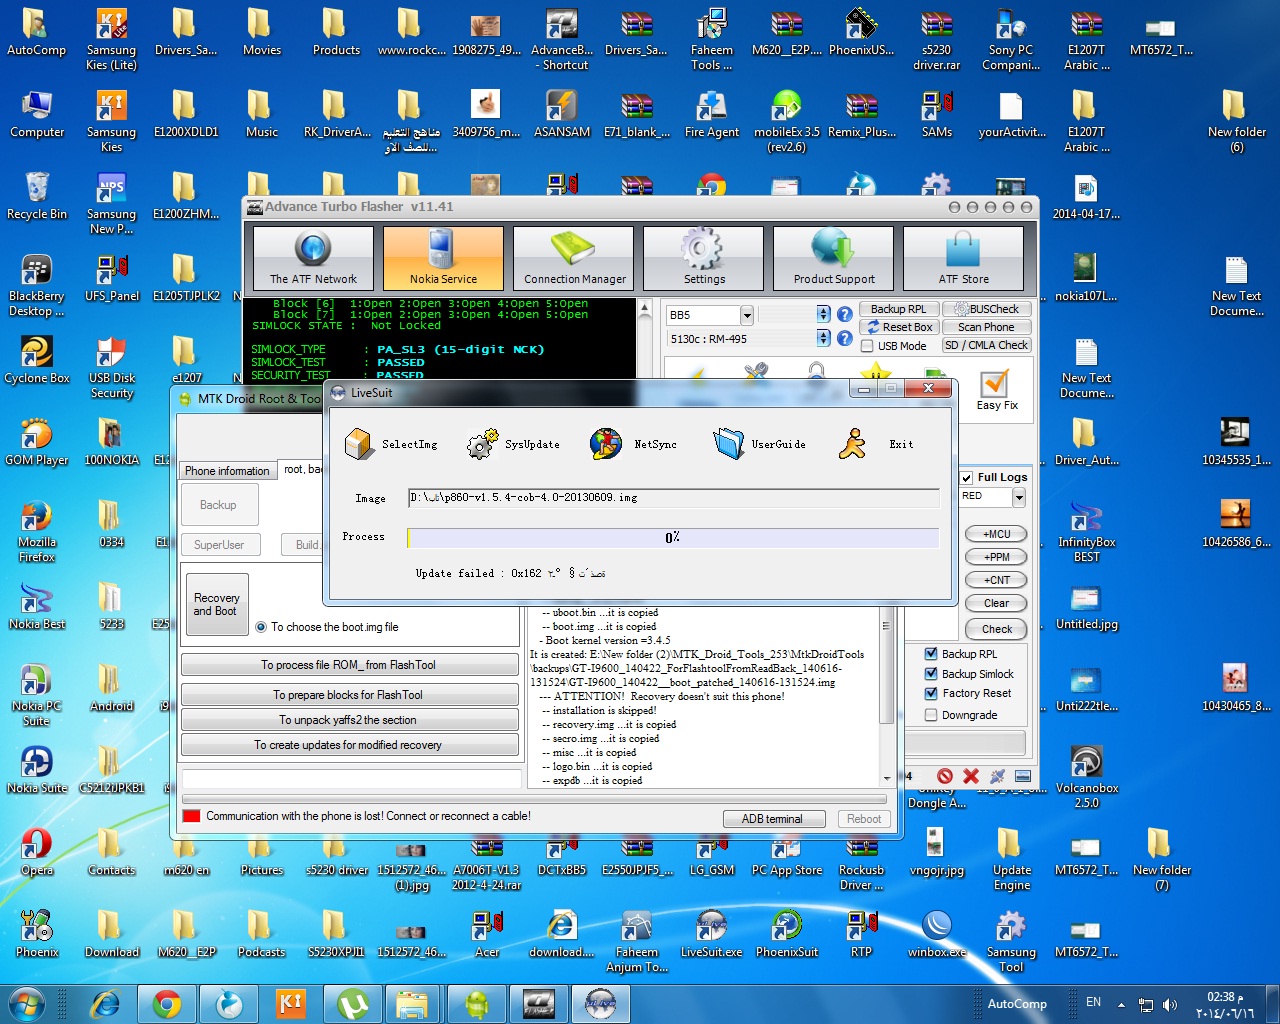
Task: Click the blue window icon in ATF bottom bar
Action: [x=1023, y=776]
